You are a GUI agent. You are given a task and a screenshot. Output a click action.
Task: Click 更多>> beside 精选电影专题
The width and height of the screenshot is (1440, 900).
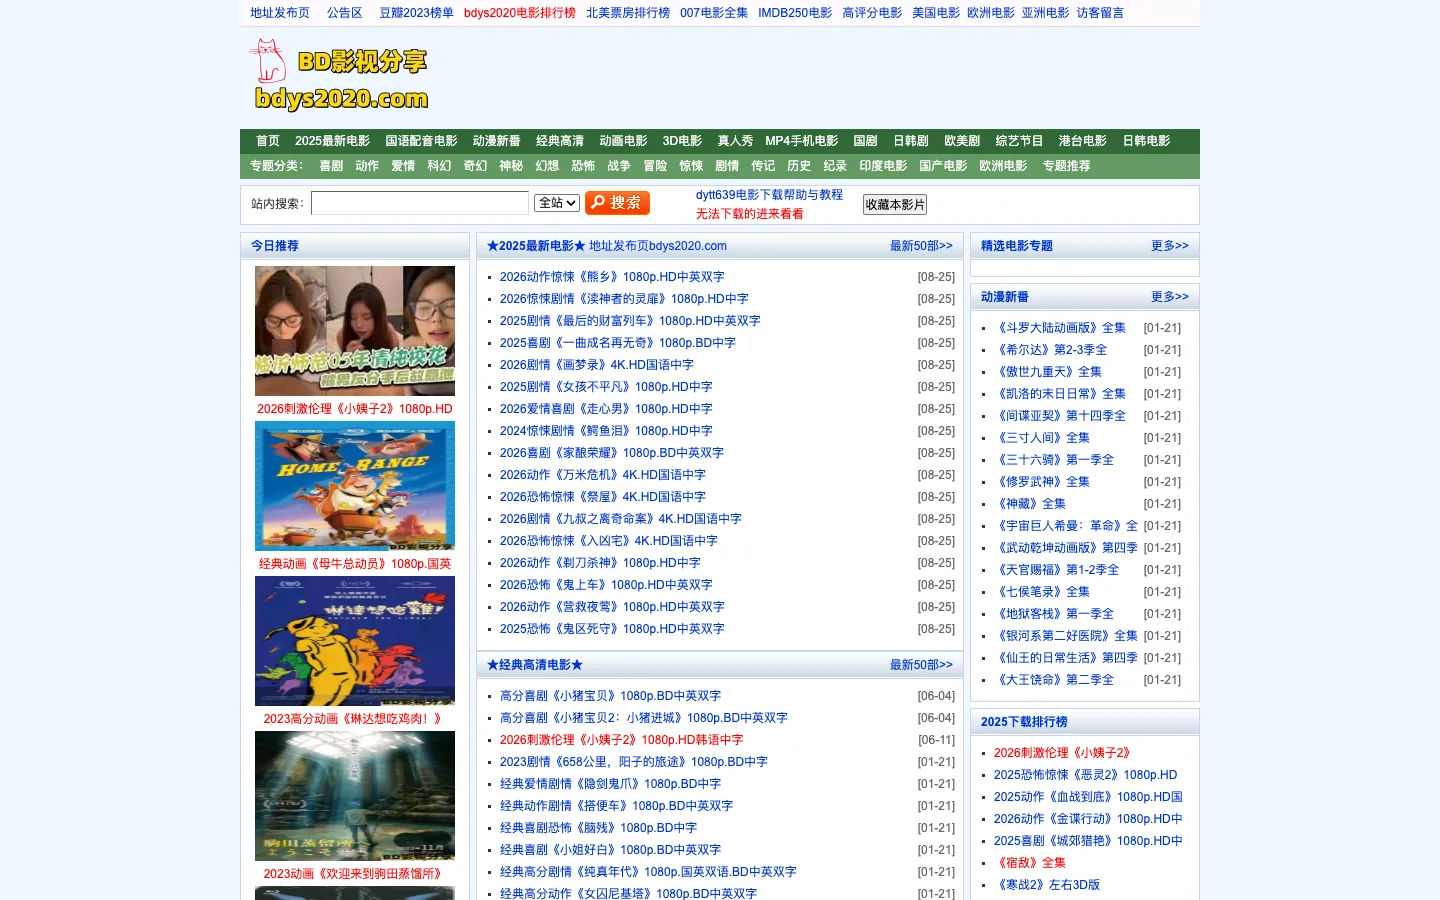pos(1169,246)
